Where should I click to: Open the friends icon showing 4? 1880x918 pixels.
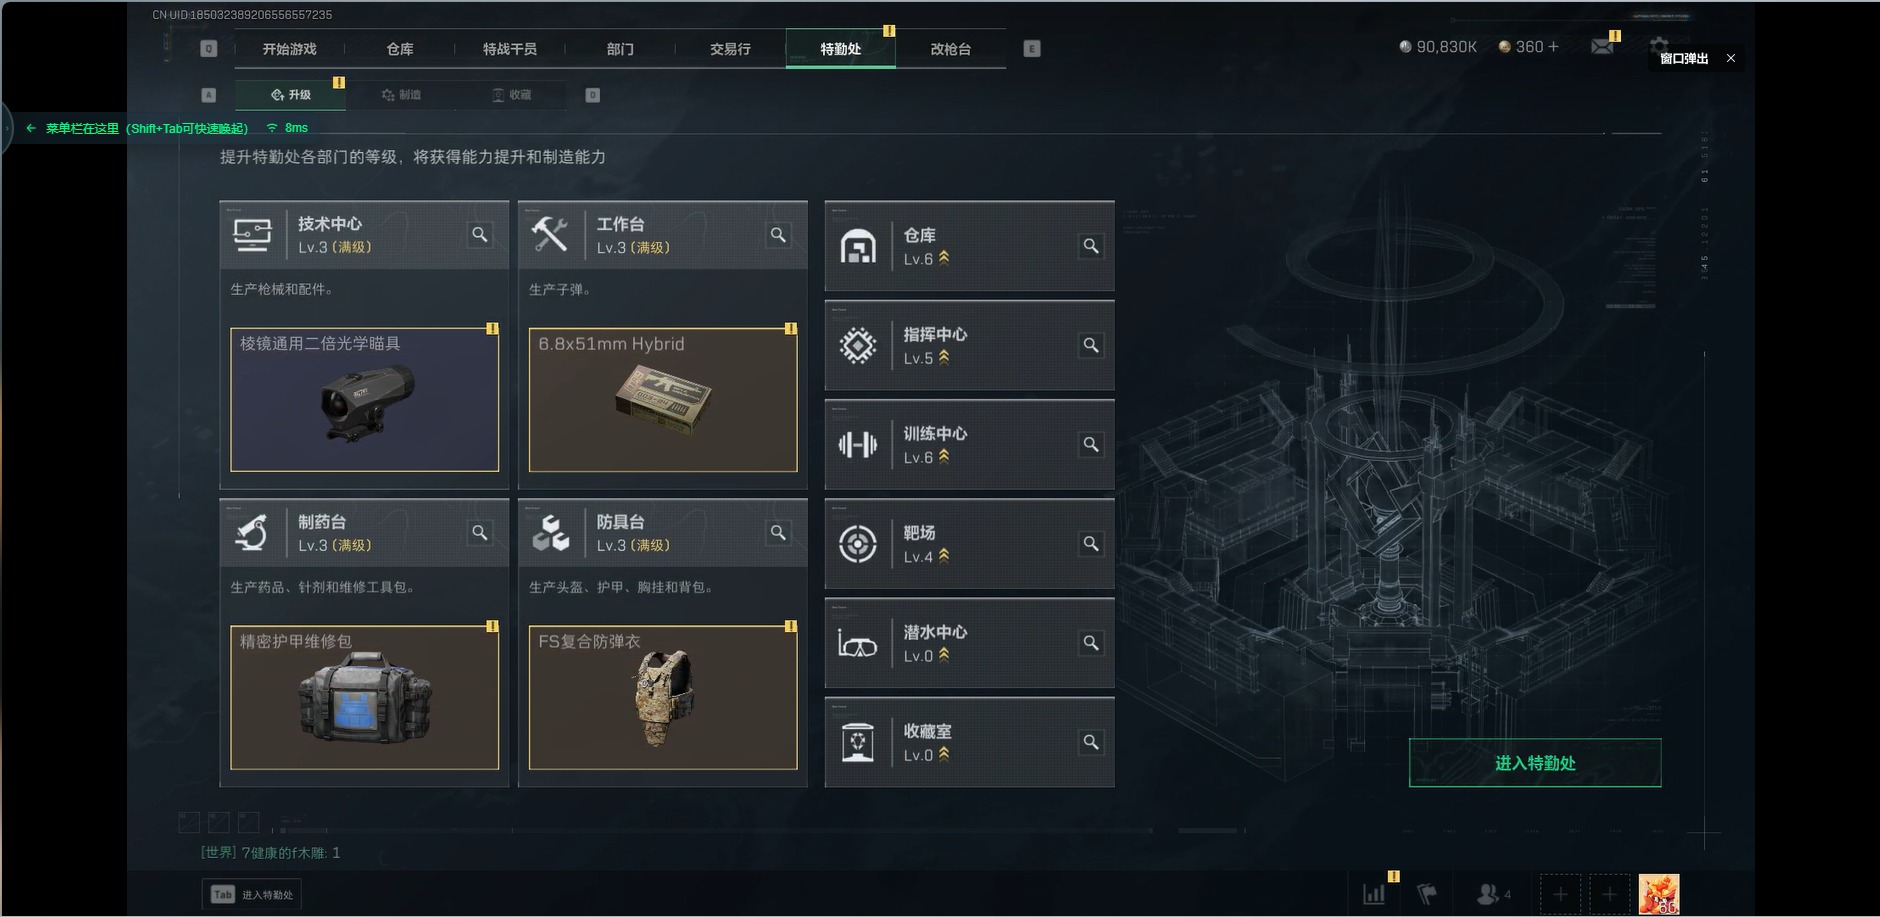point(1493,894)
